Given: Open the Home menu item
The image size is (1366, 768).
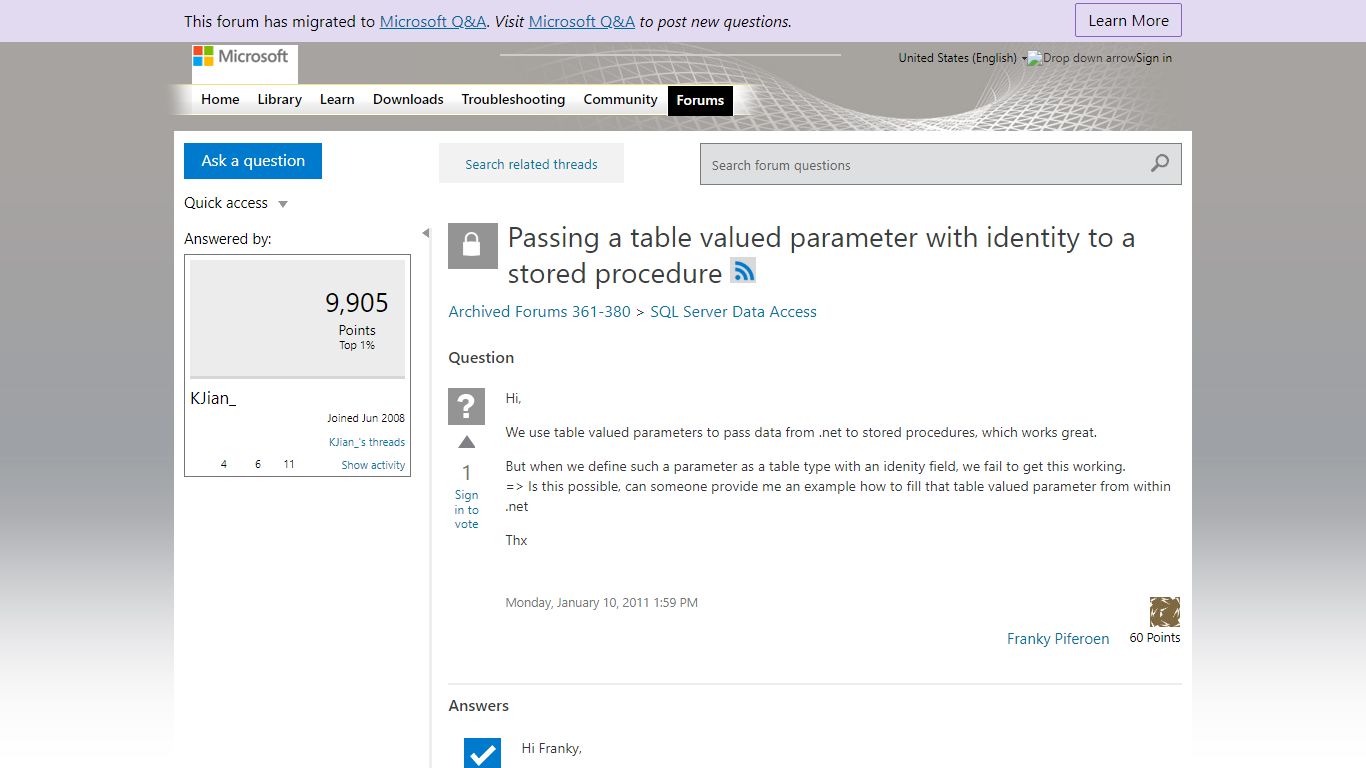Looking at the screenshot, I should pos(220,99).
